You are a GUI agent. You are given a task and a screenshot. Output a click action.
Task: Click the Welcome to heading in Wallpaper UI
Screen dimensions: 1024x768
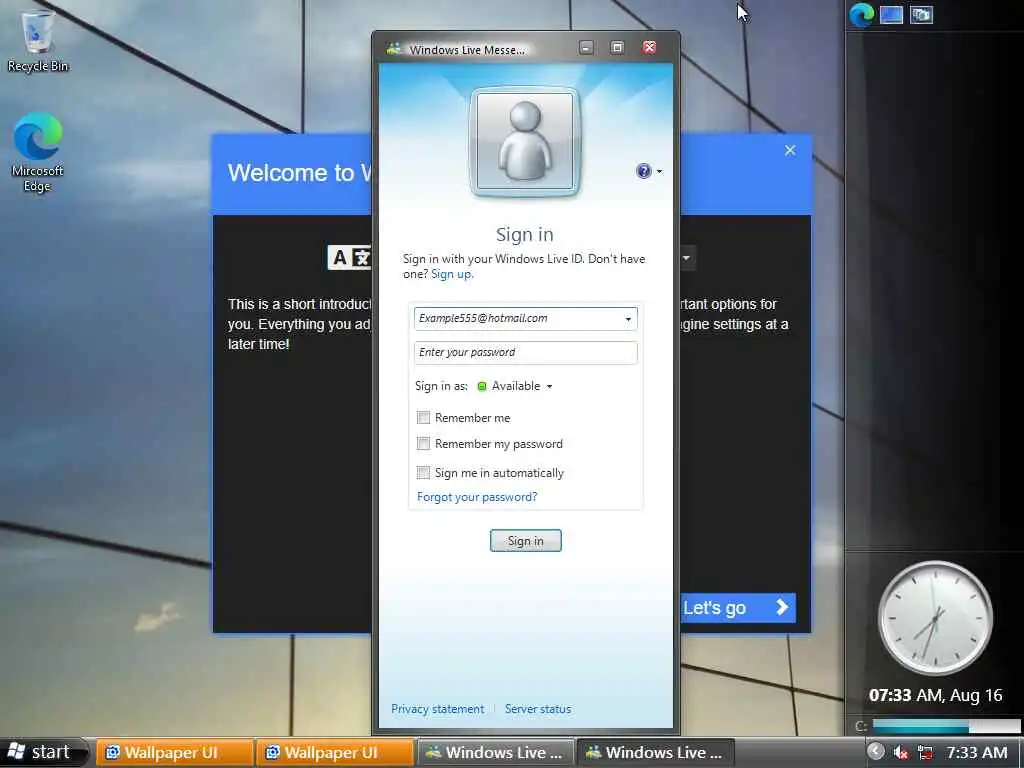(x=299, y=173)
